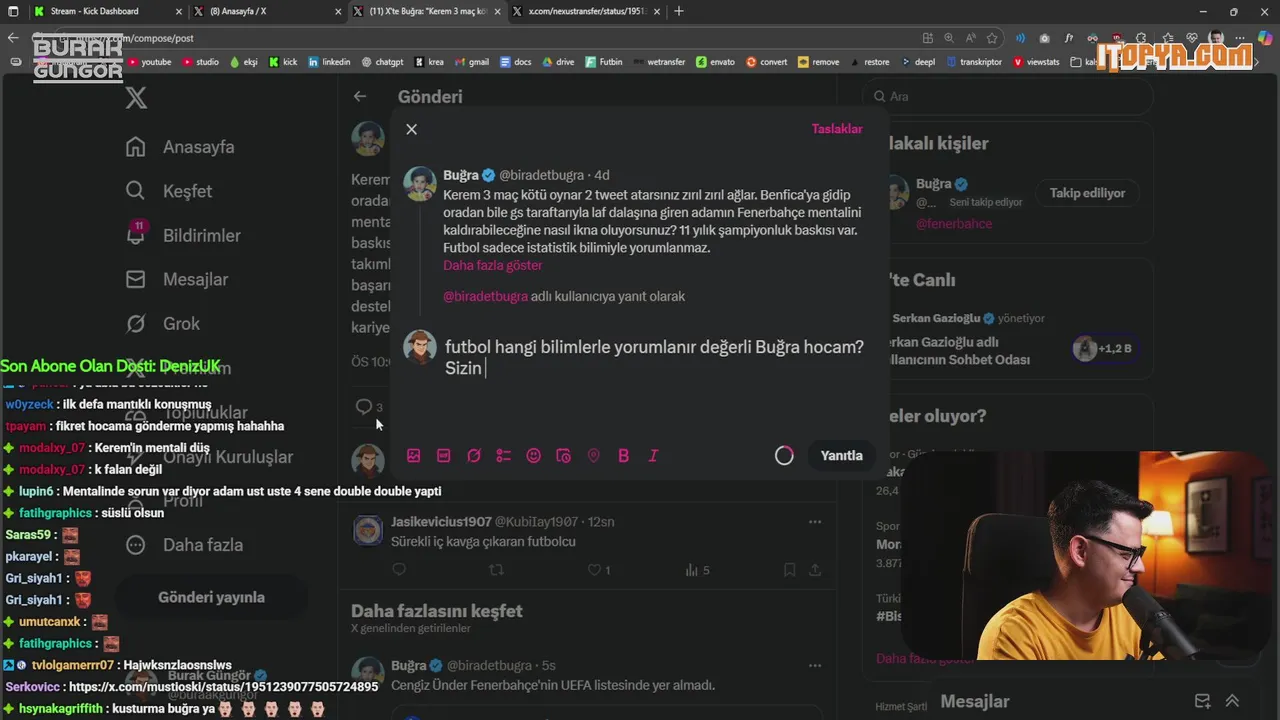Open Grok from sidebar
Viewport: 1280px width, 720px height.
(x=163, y=323)
